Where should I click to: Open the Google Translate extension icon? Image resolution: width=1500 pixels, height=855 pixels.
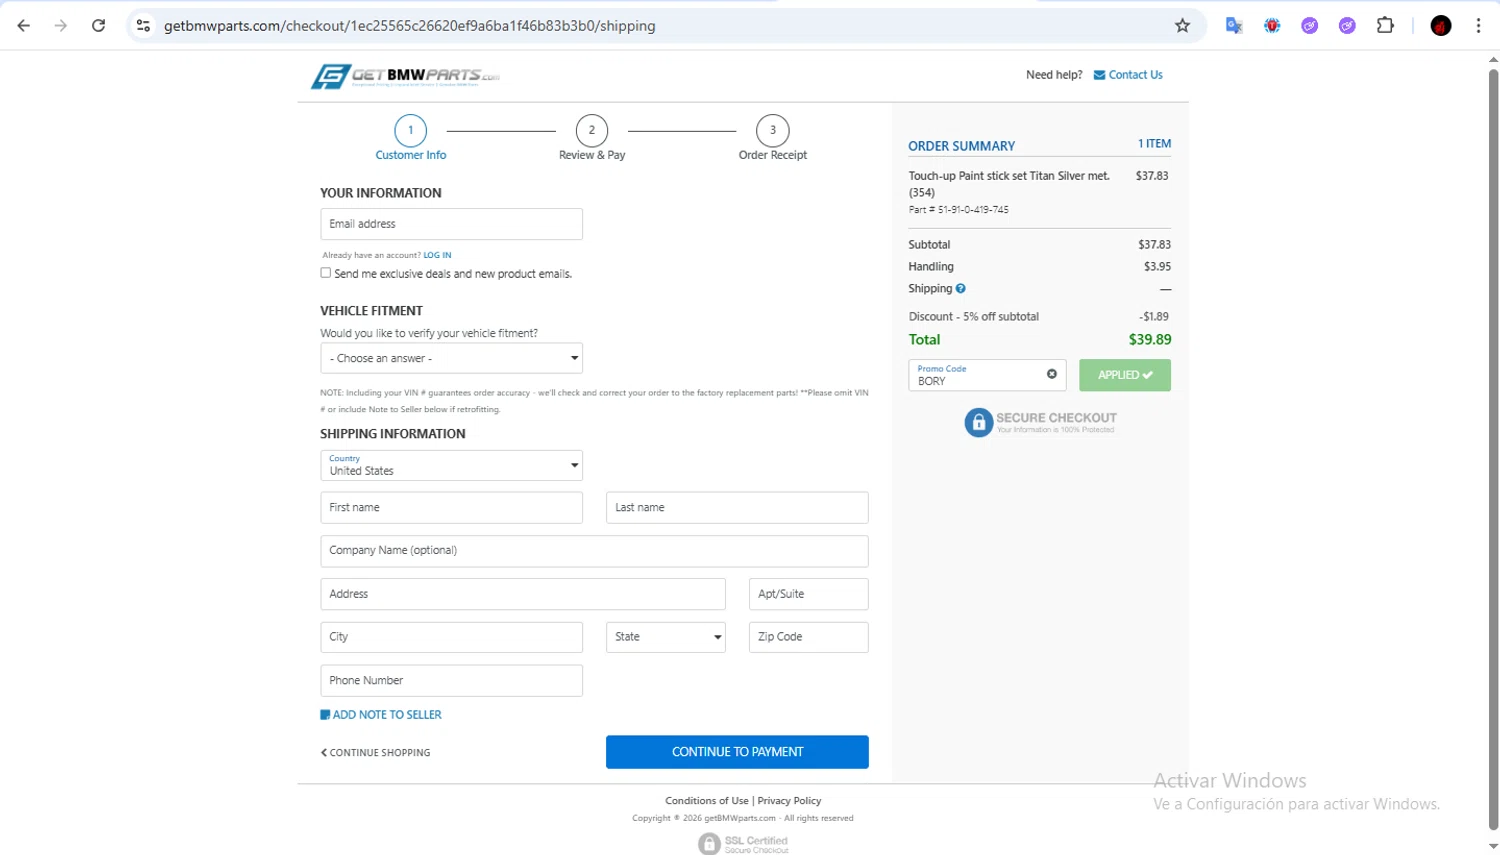tap(1234, 26)
